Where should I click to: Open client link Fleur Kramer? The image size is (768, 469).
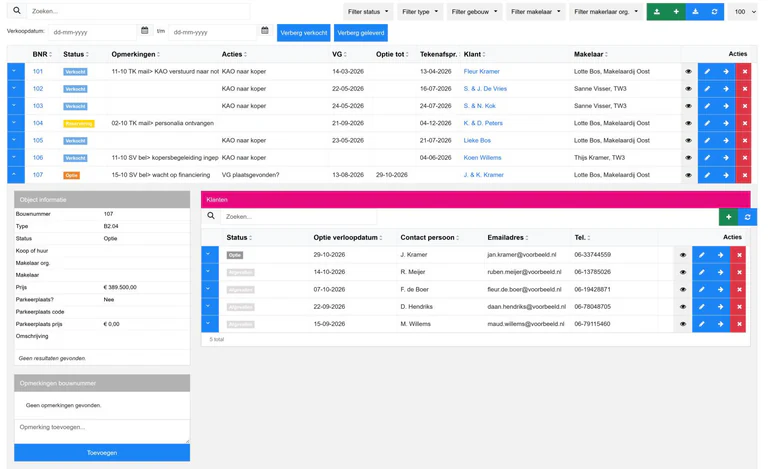[481, 71]
